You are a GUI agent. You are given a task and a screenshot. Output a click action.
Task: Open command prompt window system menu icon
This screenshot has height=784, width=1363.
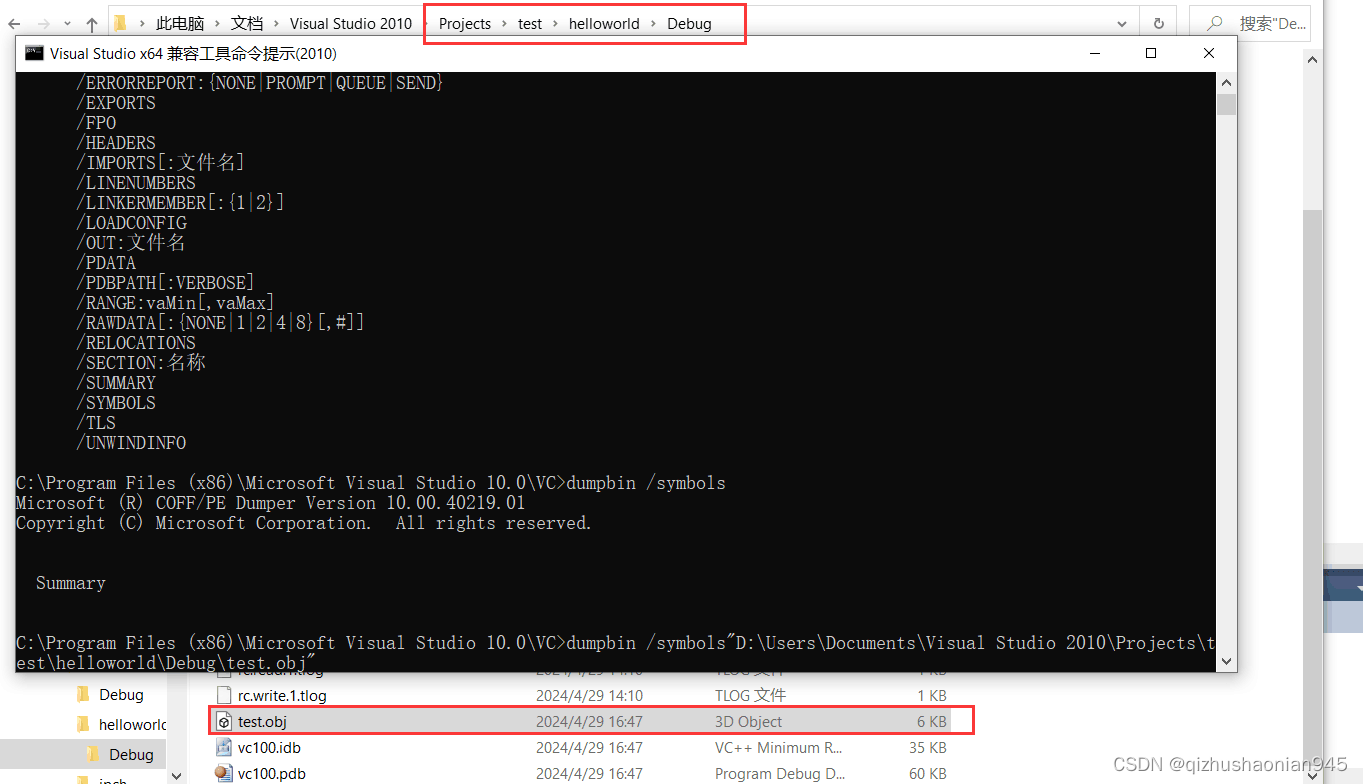click(x=34, y=53)
